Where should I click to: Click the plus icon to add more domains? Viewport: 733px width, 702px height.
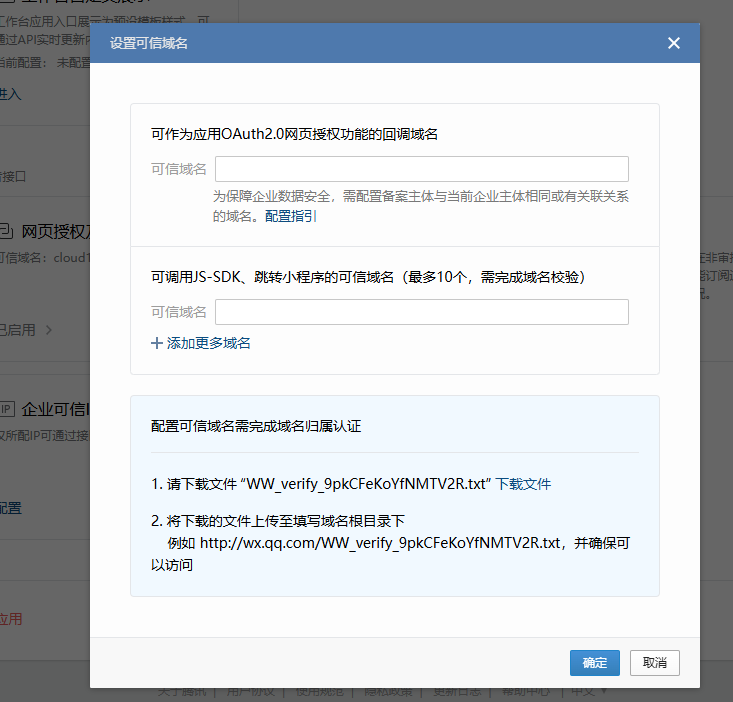click(x=157, y=343)
